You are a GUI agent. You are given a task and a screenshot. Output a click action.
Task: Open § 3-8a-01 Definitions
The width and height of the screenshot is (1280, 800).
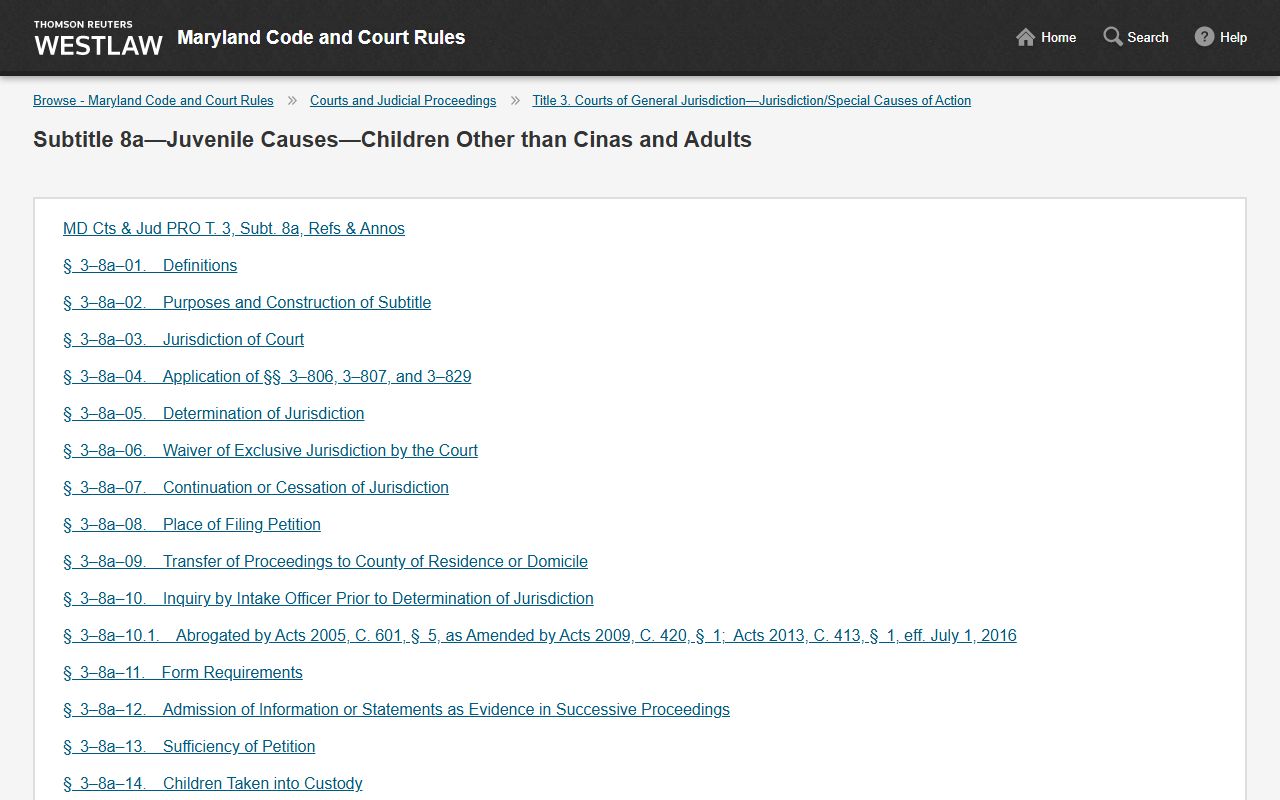[x=150, y=265]
